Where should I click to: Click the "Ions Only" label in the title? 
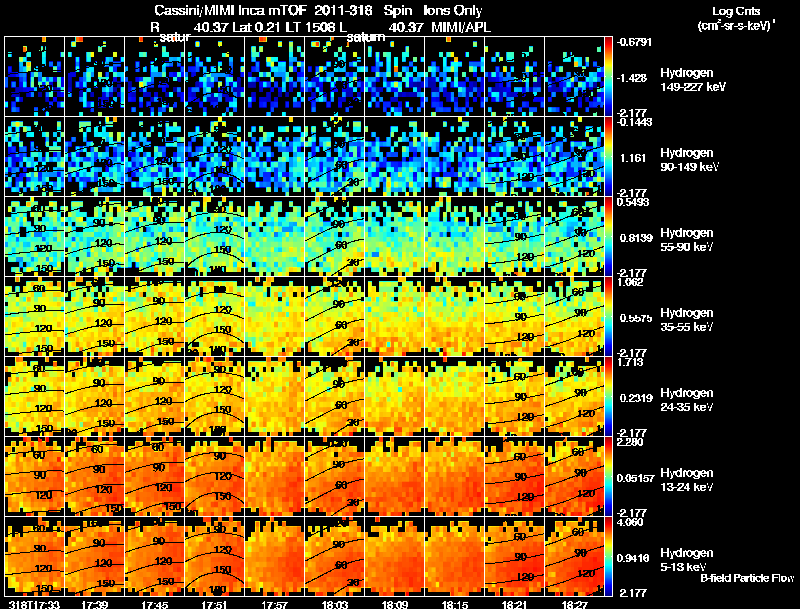tap(453, 10)
